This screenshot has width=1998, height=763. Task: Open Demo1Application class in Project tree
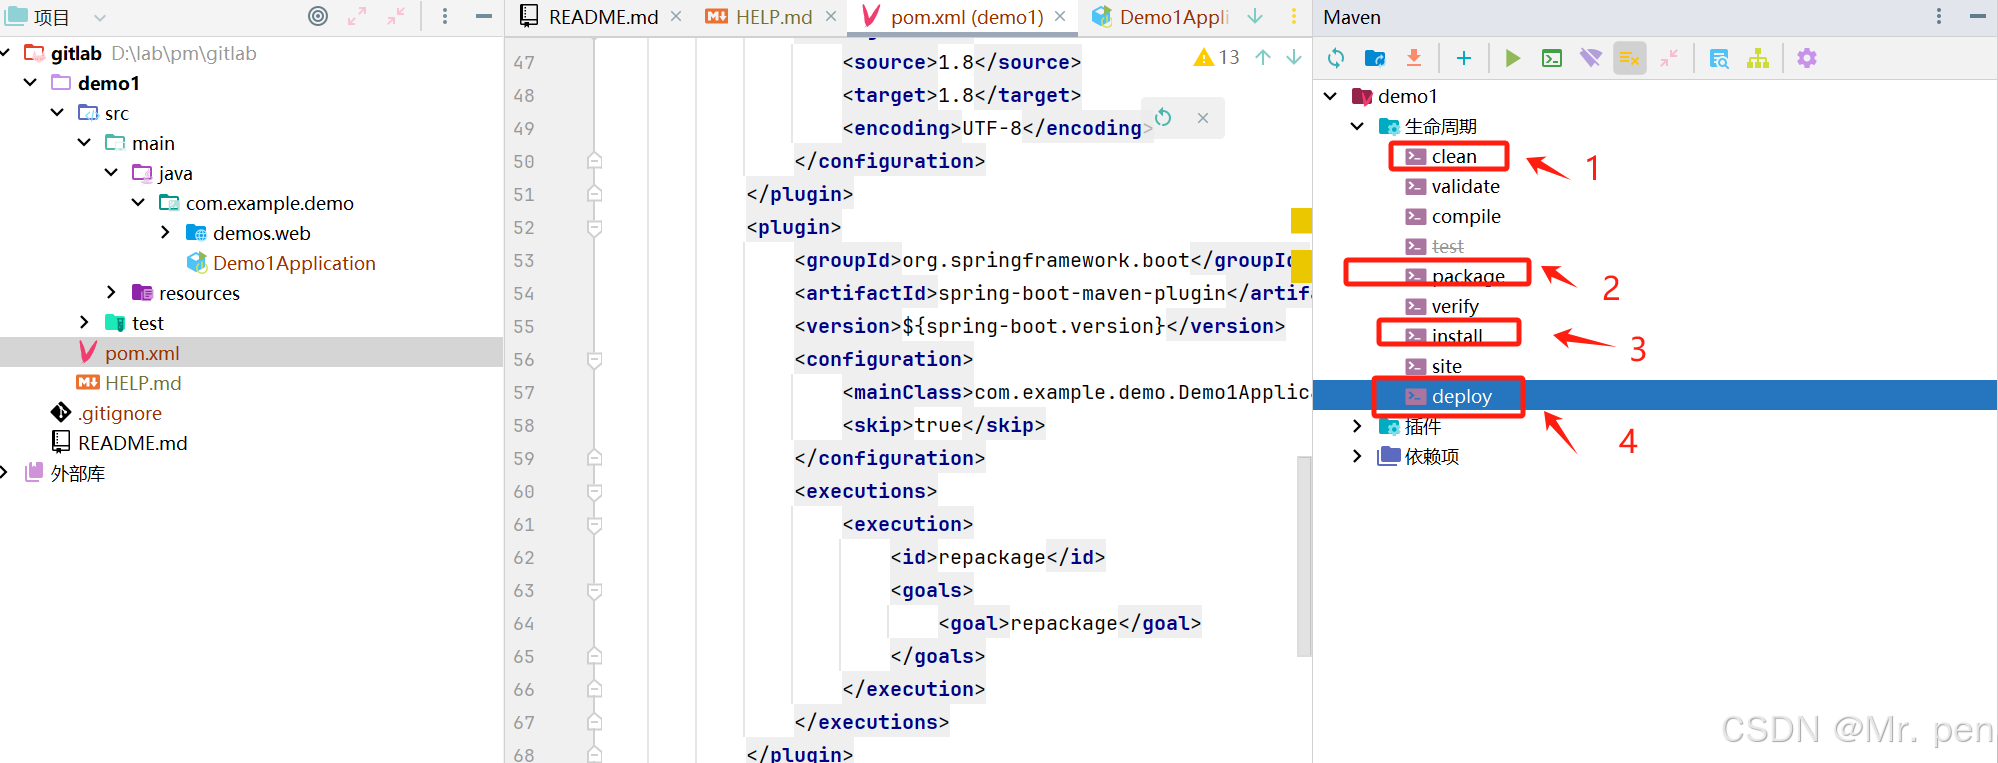[x=281, y=263]
